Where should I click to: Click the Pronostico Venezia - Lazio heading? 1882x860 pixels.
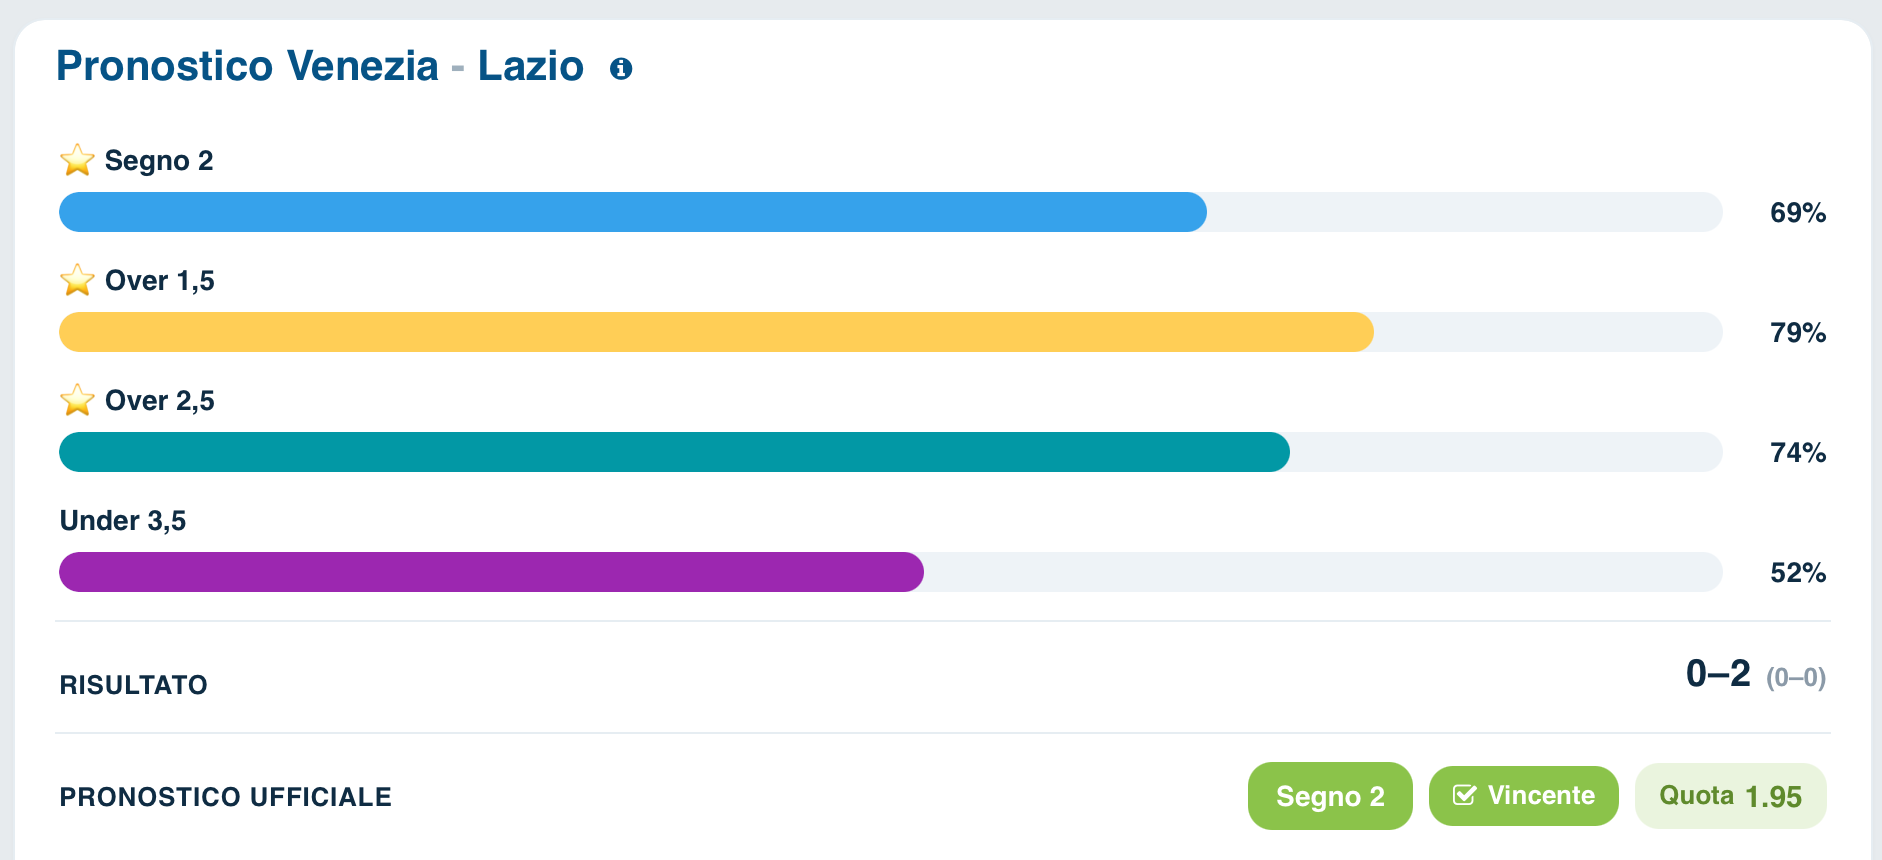pos(320,66)
